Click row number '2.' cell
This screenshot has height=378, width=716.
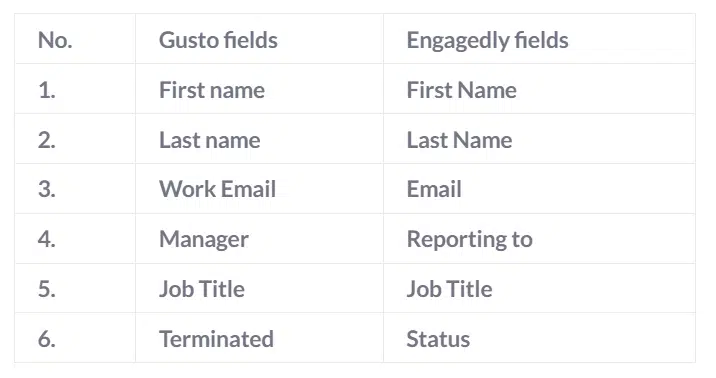[x=75, y=138]
